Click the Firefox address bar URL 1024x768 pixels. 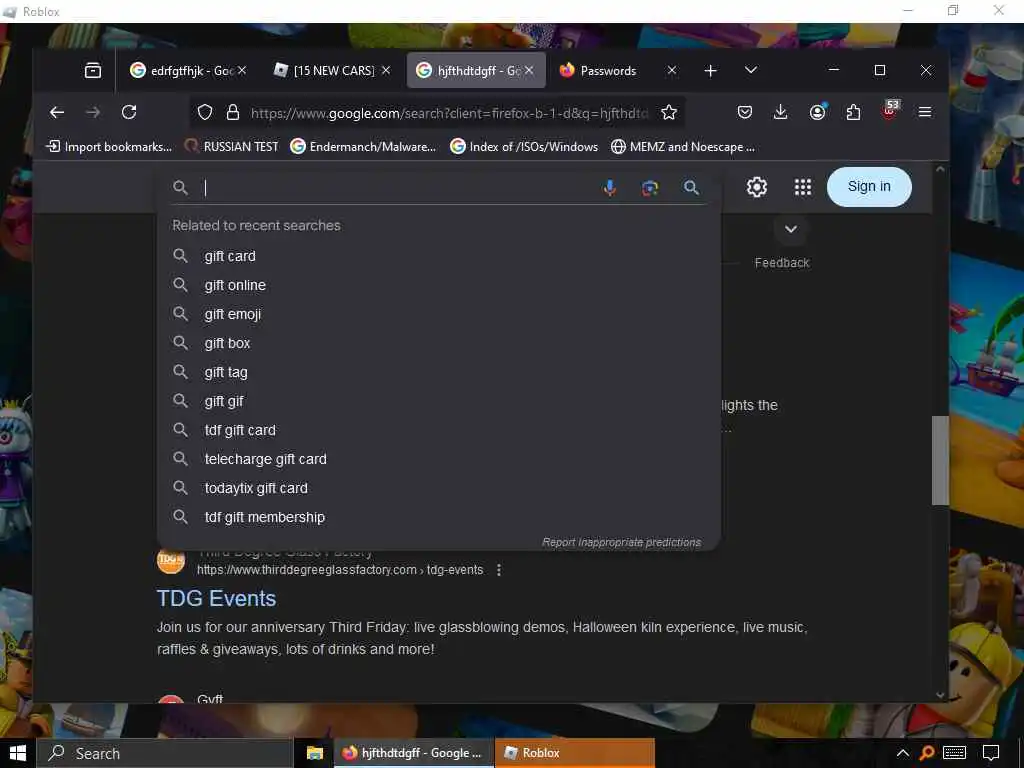click(x=449, y=113)
